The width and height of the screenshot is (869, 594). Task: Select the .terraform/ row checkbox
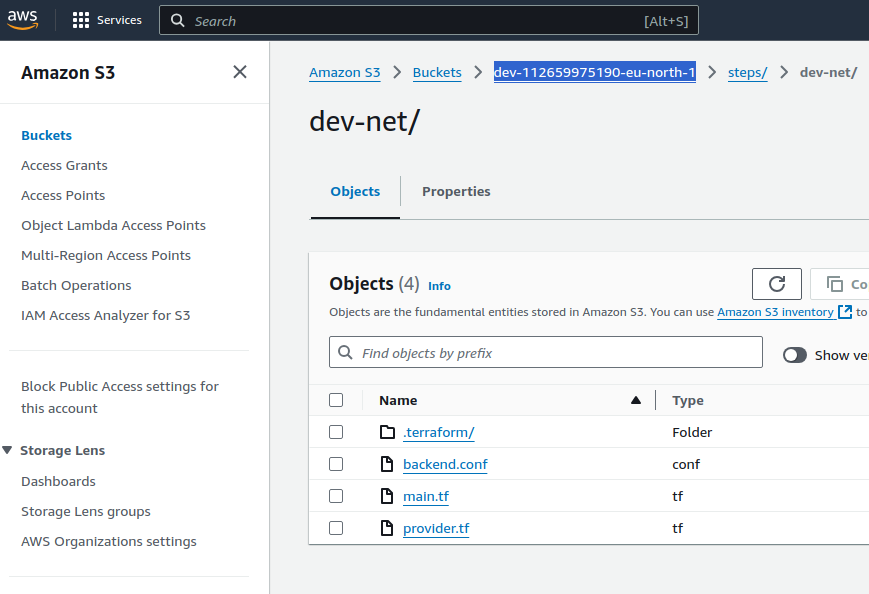pos(336,432)
